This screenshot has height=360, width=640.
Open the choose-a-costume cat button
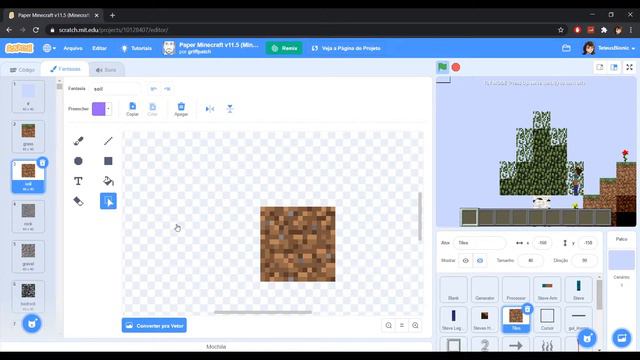[x=32, y=324]
